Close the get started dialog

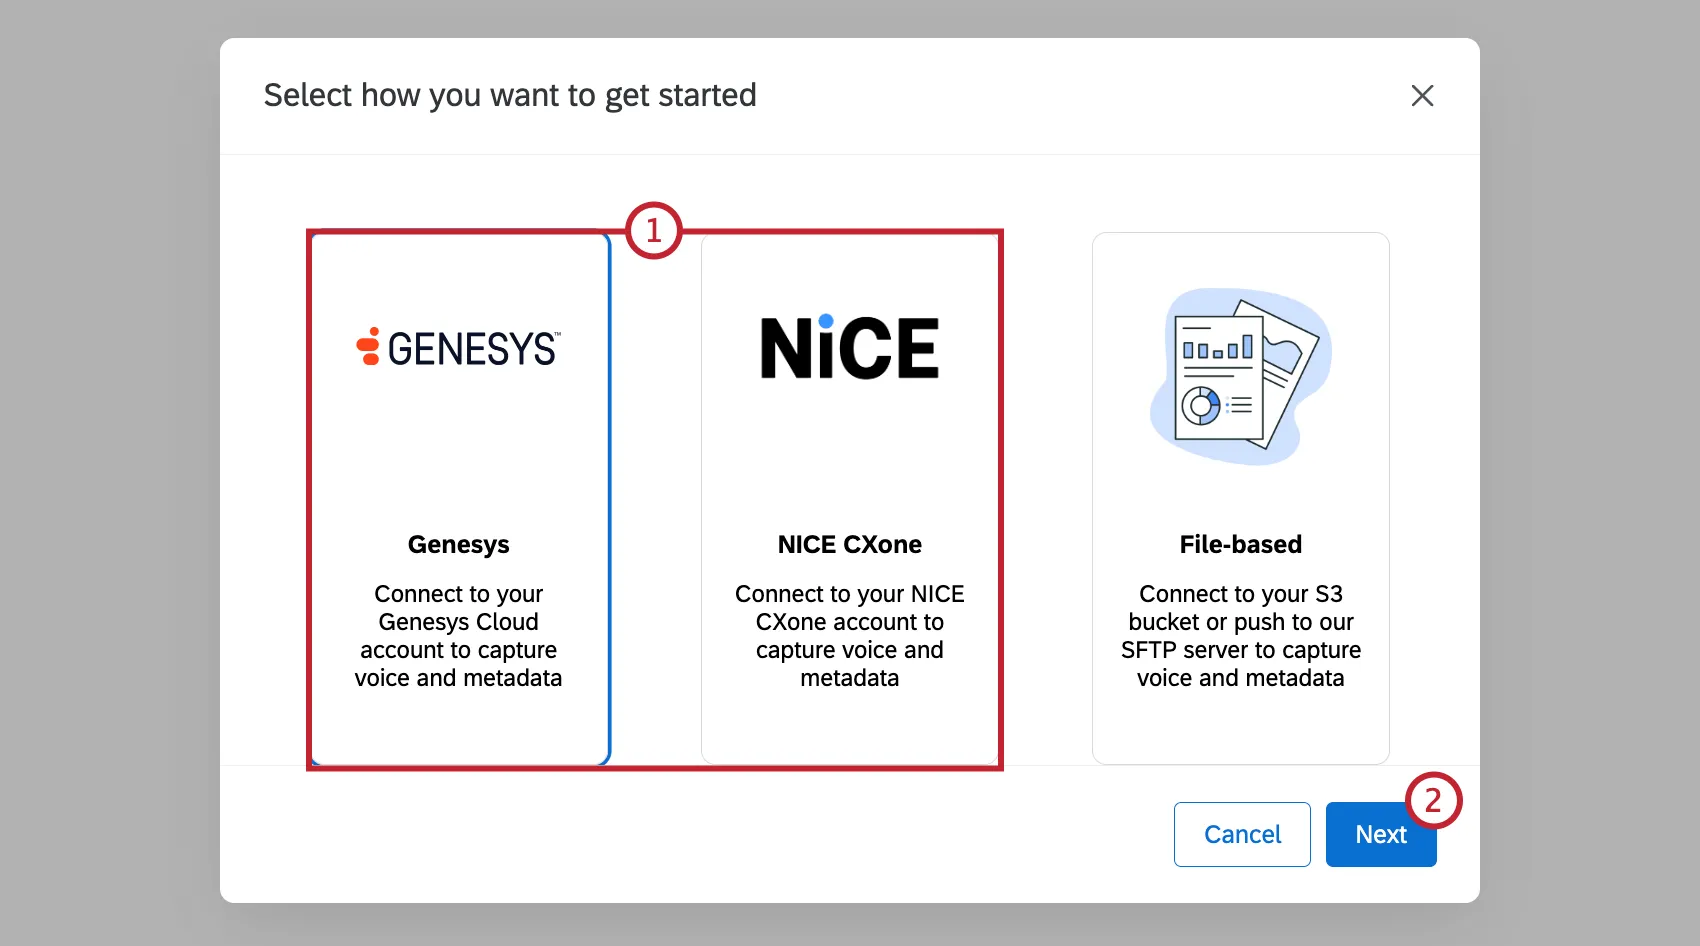(x=1422, y=96)
